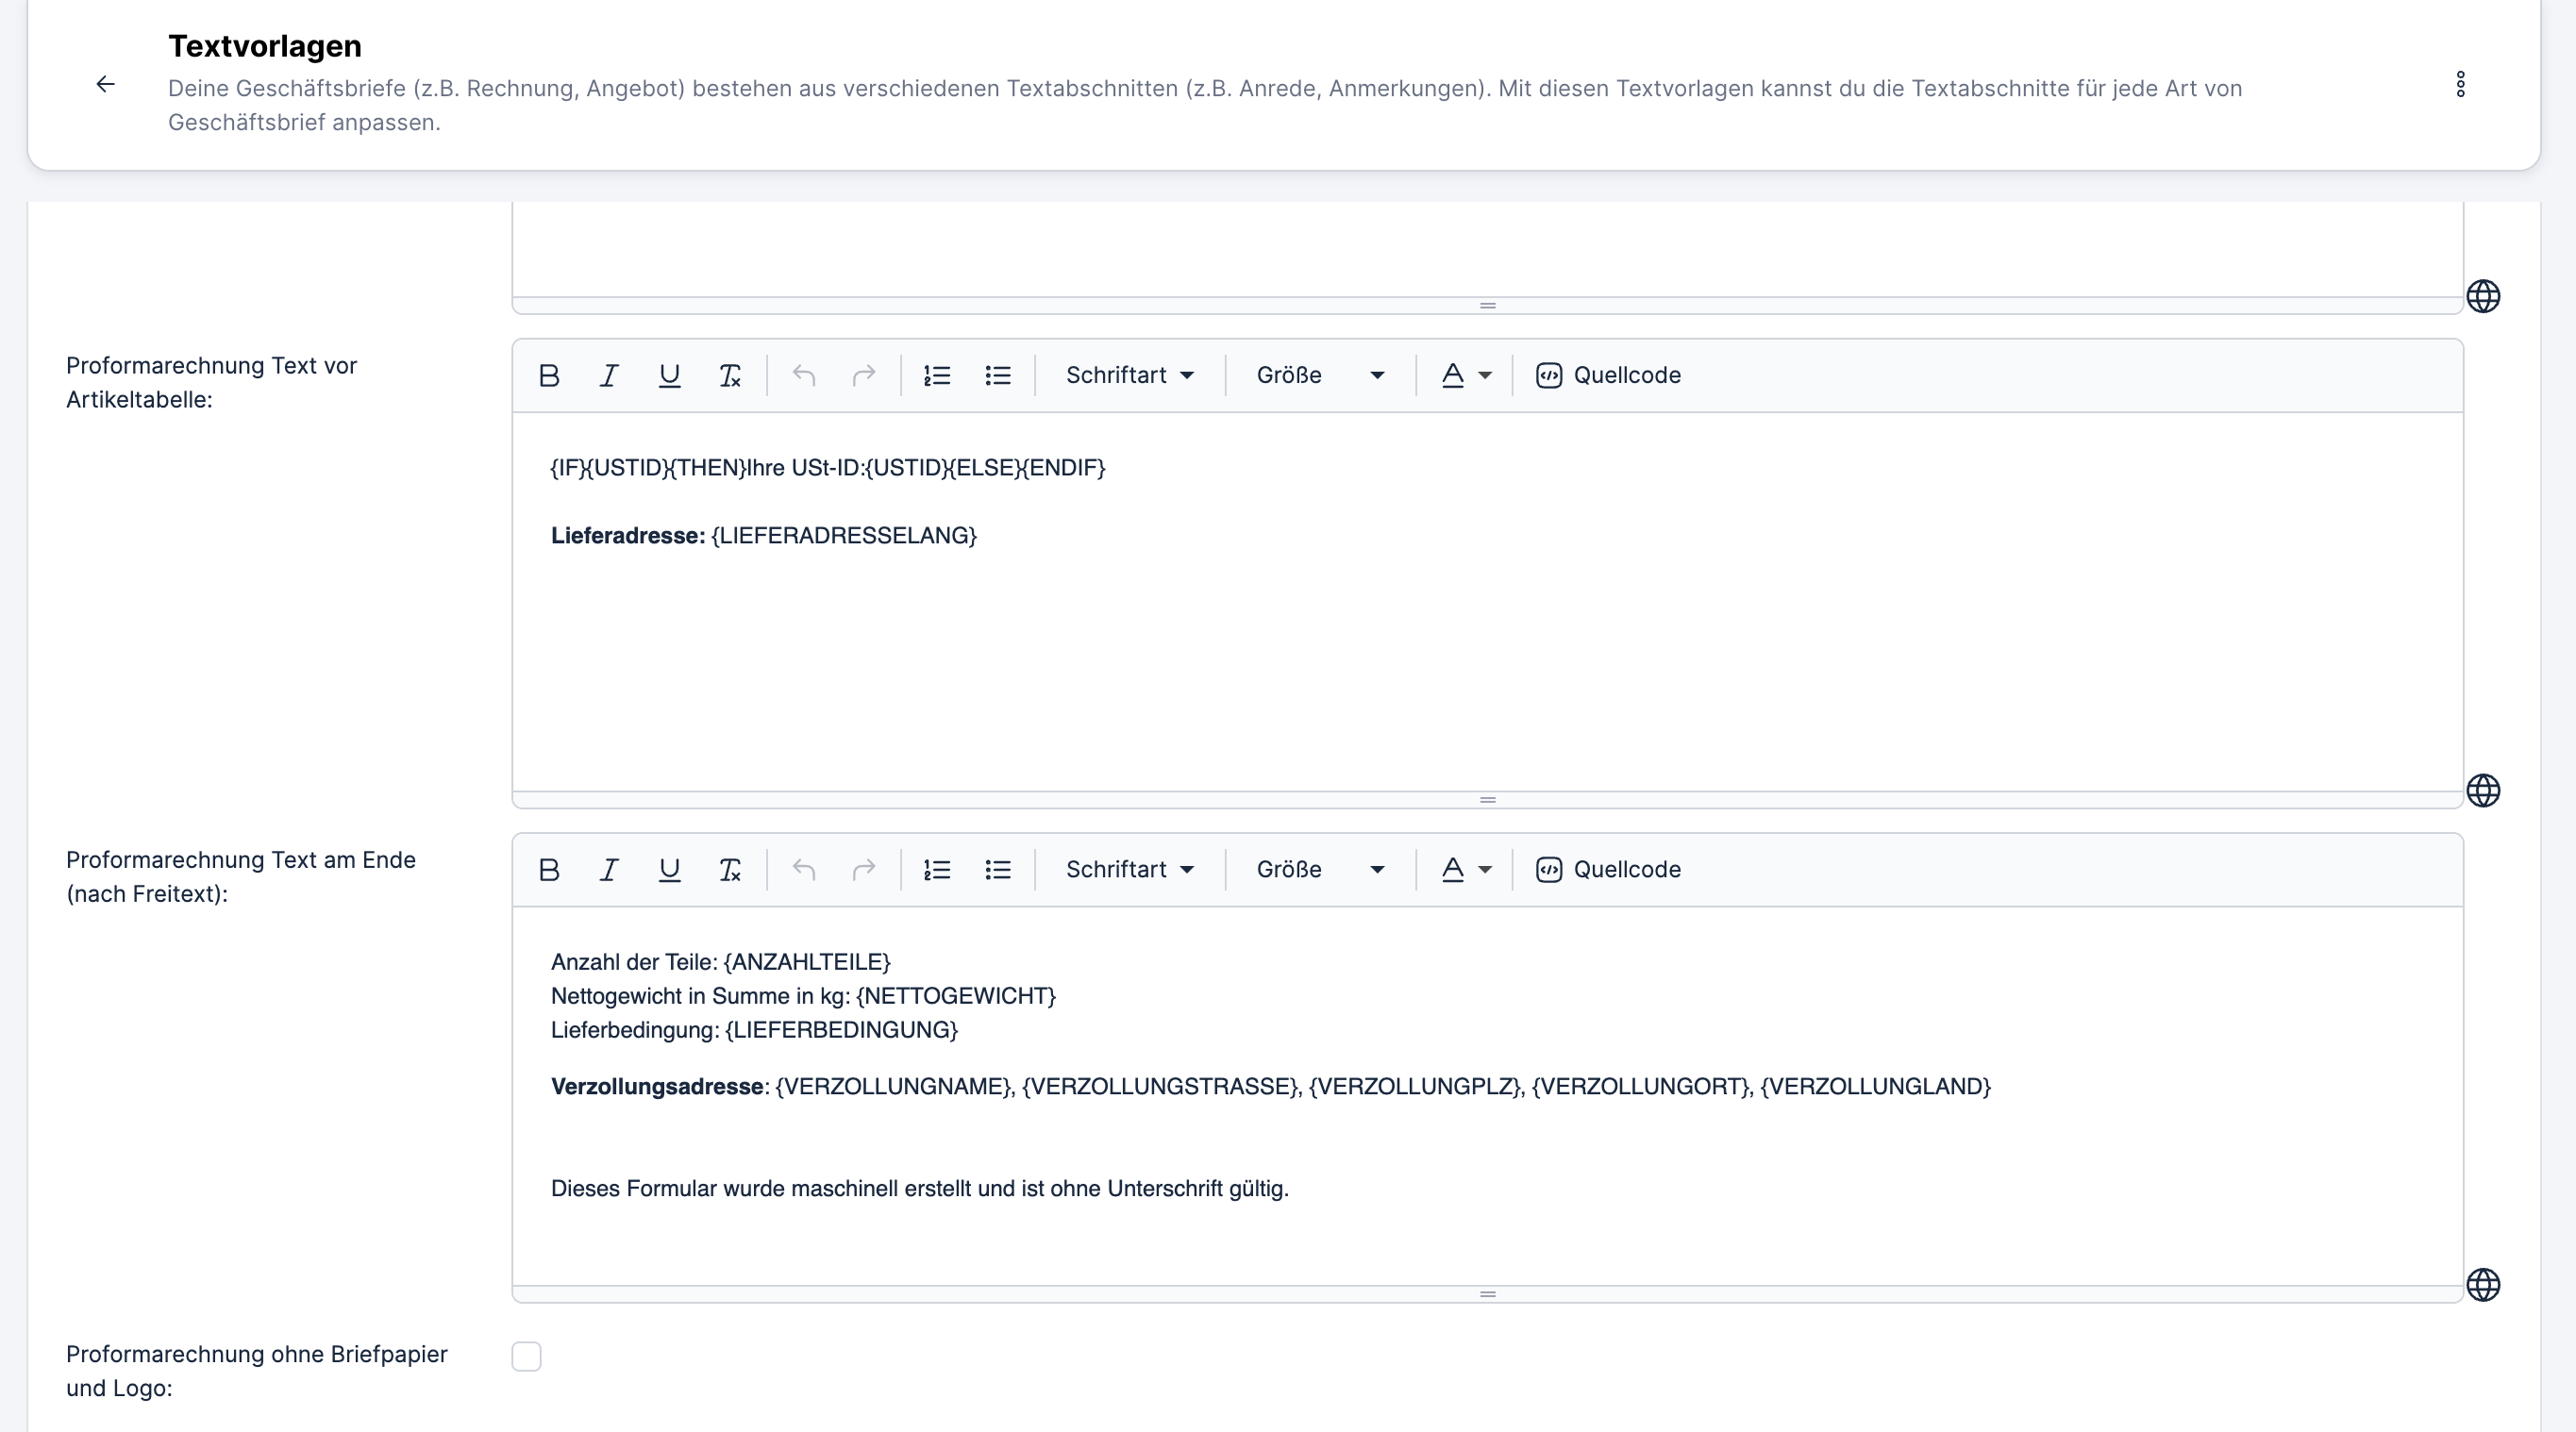Viewport: 2576px width, 1432px height.
Task: Click globe icon next to 'Text am Ende' editor
Action: tap(2483, 1285)
